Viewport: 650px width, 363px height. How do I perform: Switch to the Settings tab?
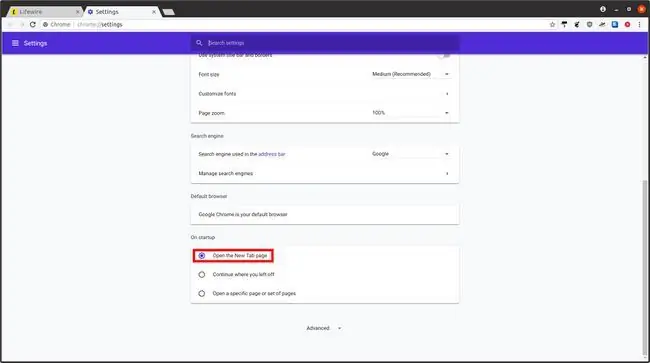122,12
